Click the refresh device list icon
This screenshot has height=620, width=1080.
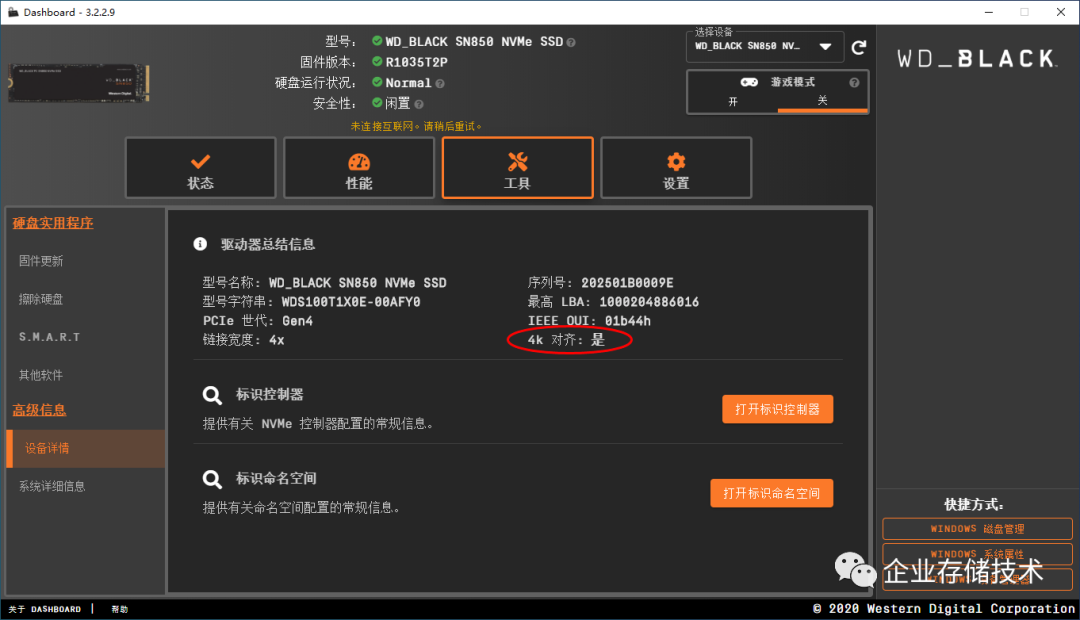[x=858, y=48]
